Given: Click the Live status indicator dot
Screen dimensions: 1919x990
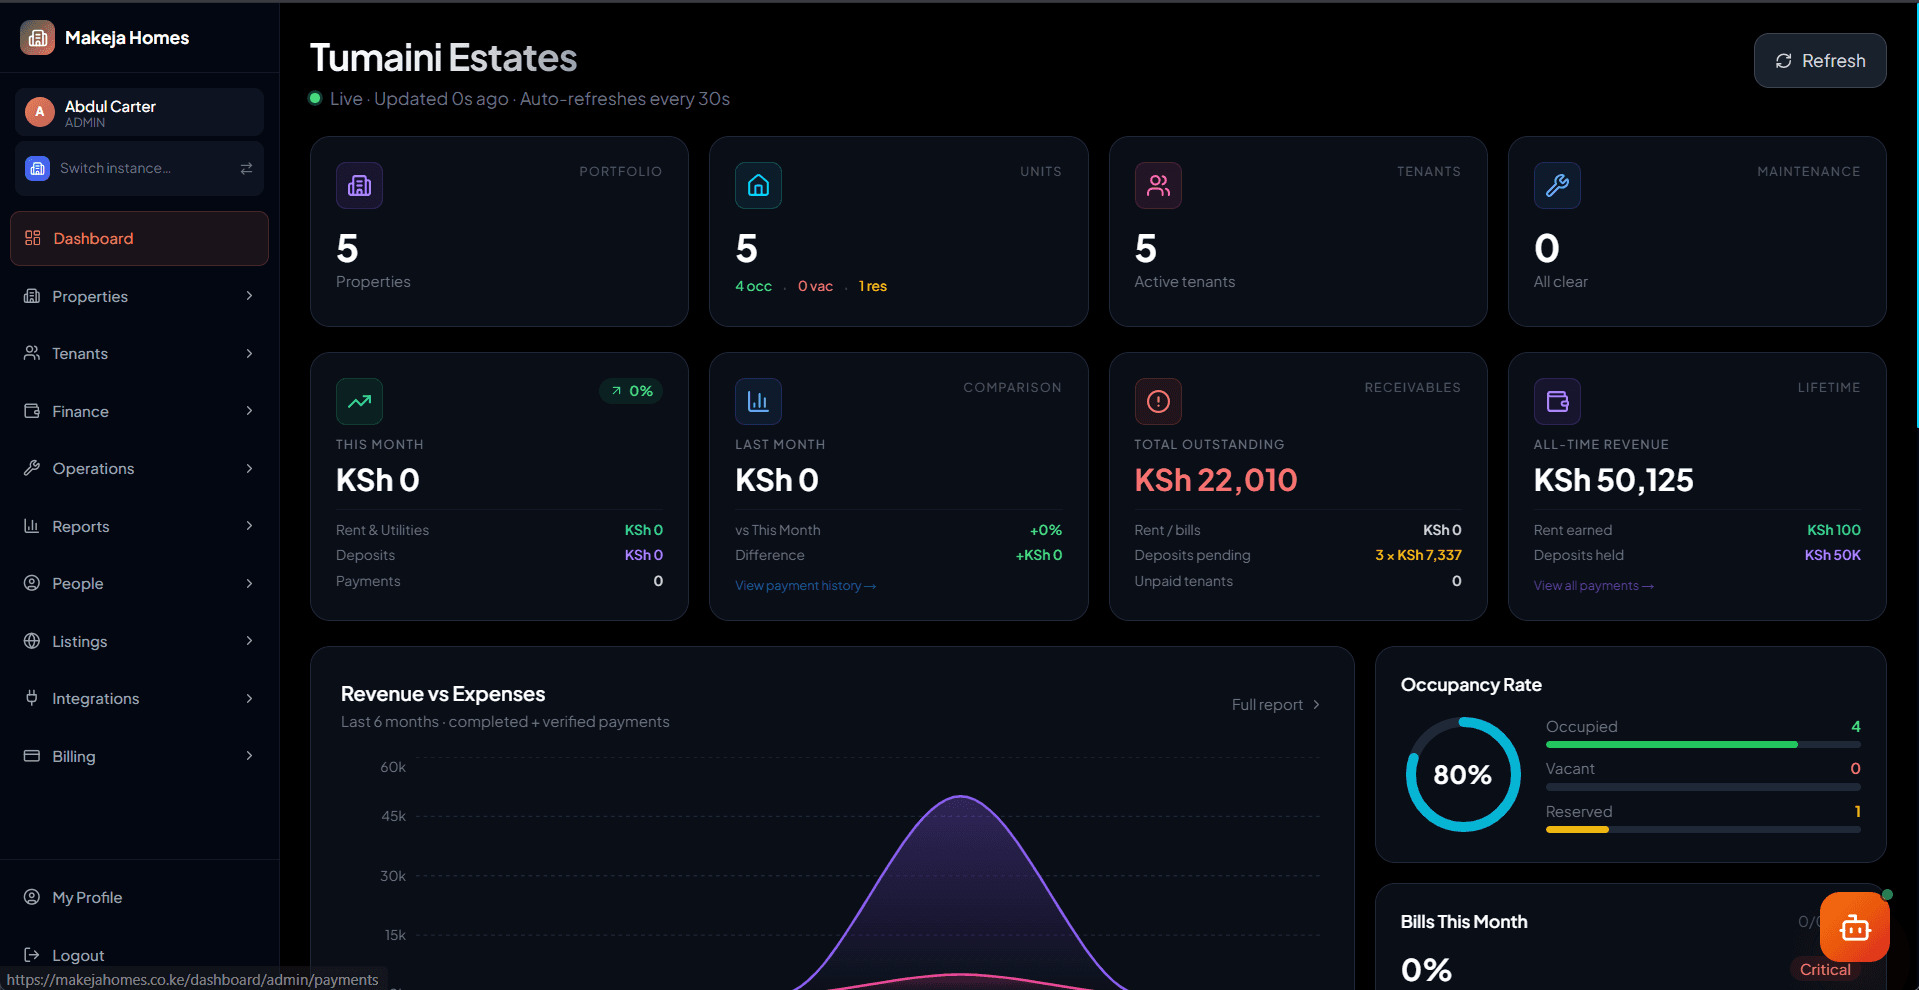Looking at the screenshot, I should point(315,98).
